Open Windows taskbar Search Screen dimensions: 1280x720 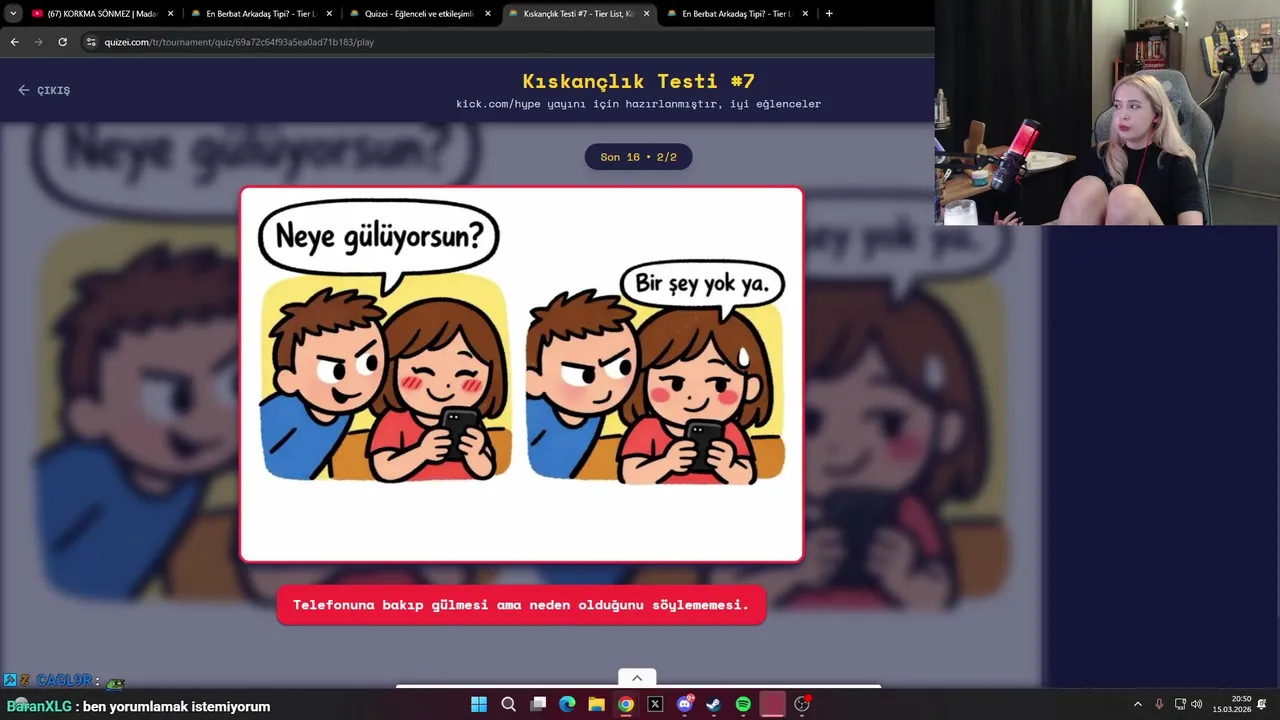click(508, 704)
